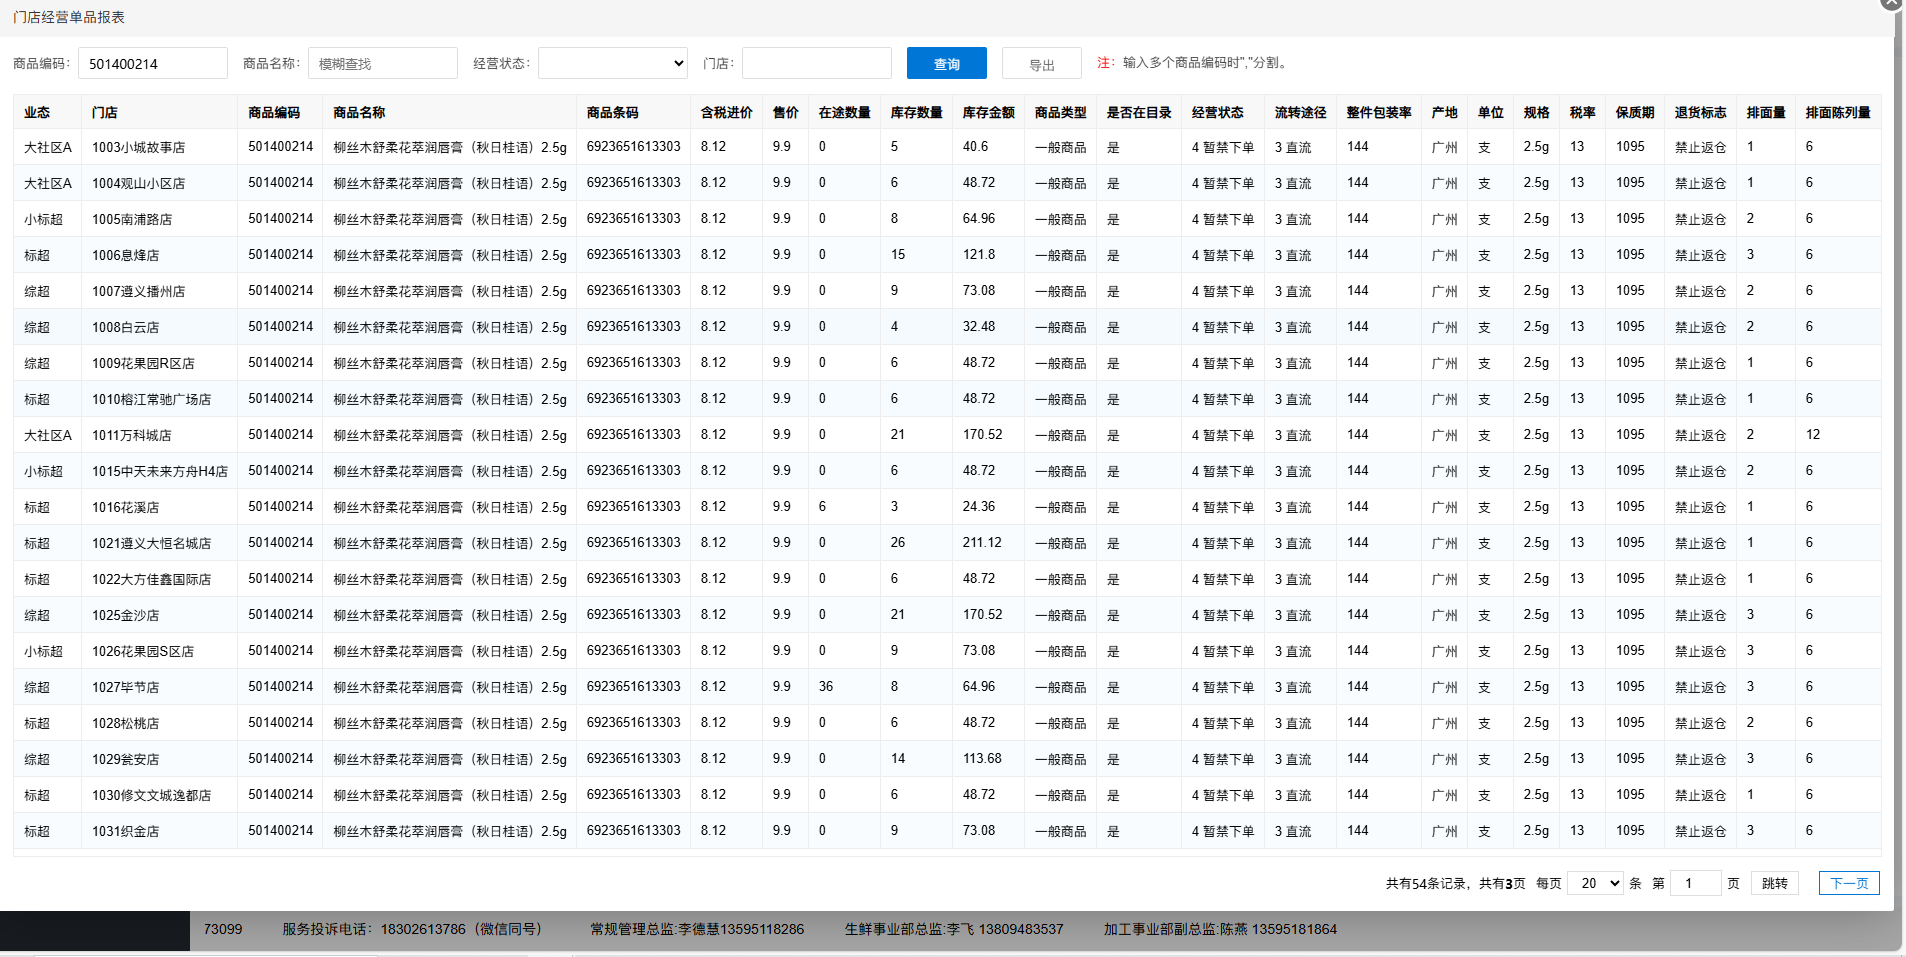Click the 查询 search button
This screenshot has height=957, width=1906.
[x=946, y=63]
